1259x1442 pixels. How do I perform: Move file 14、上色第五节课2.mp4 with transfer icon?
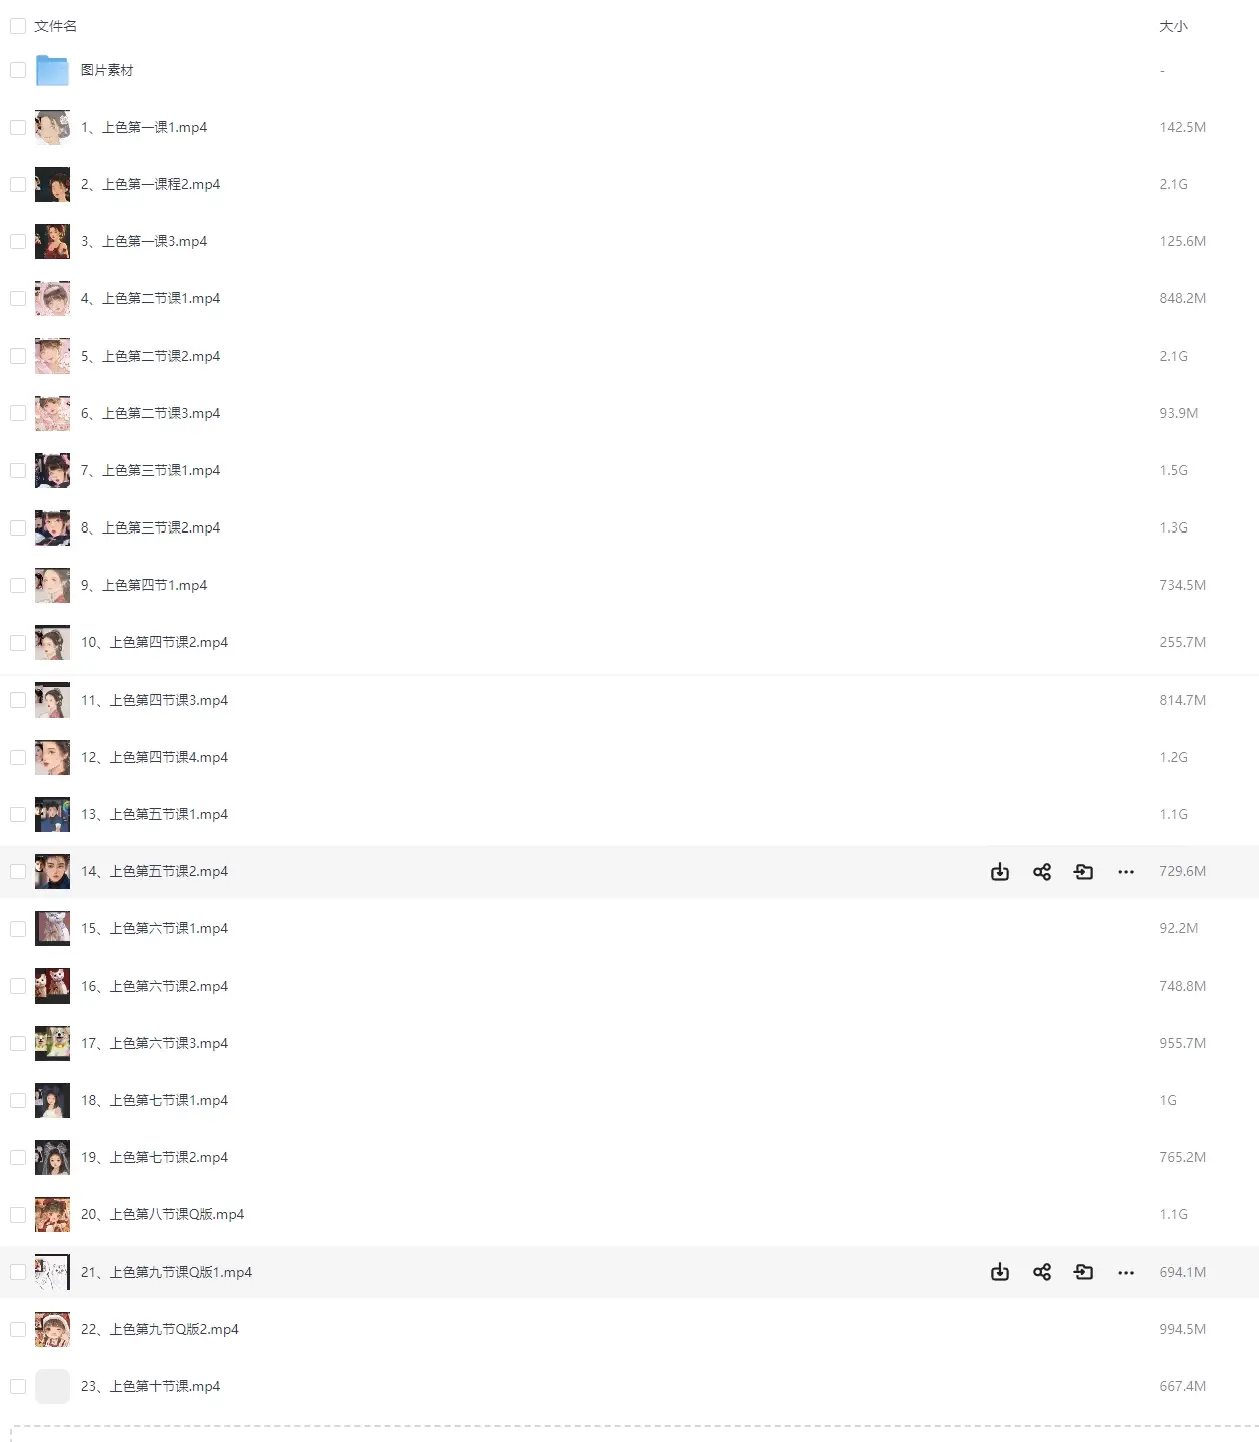tap(1084, 872)
